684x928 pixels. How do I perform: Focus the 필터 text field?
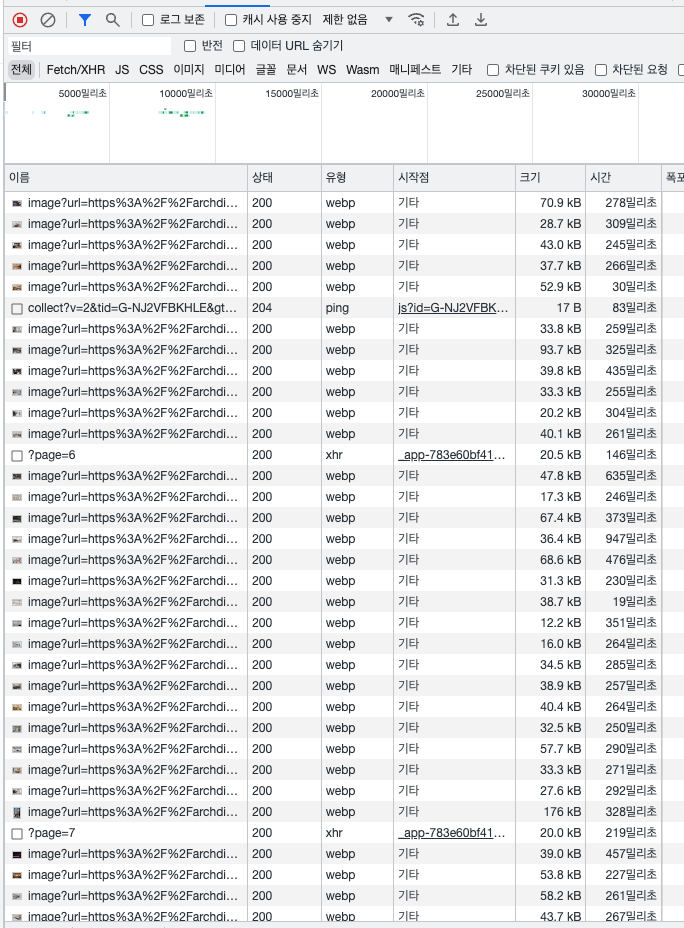[x=89, y=46]
